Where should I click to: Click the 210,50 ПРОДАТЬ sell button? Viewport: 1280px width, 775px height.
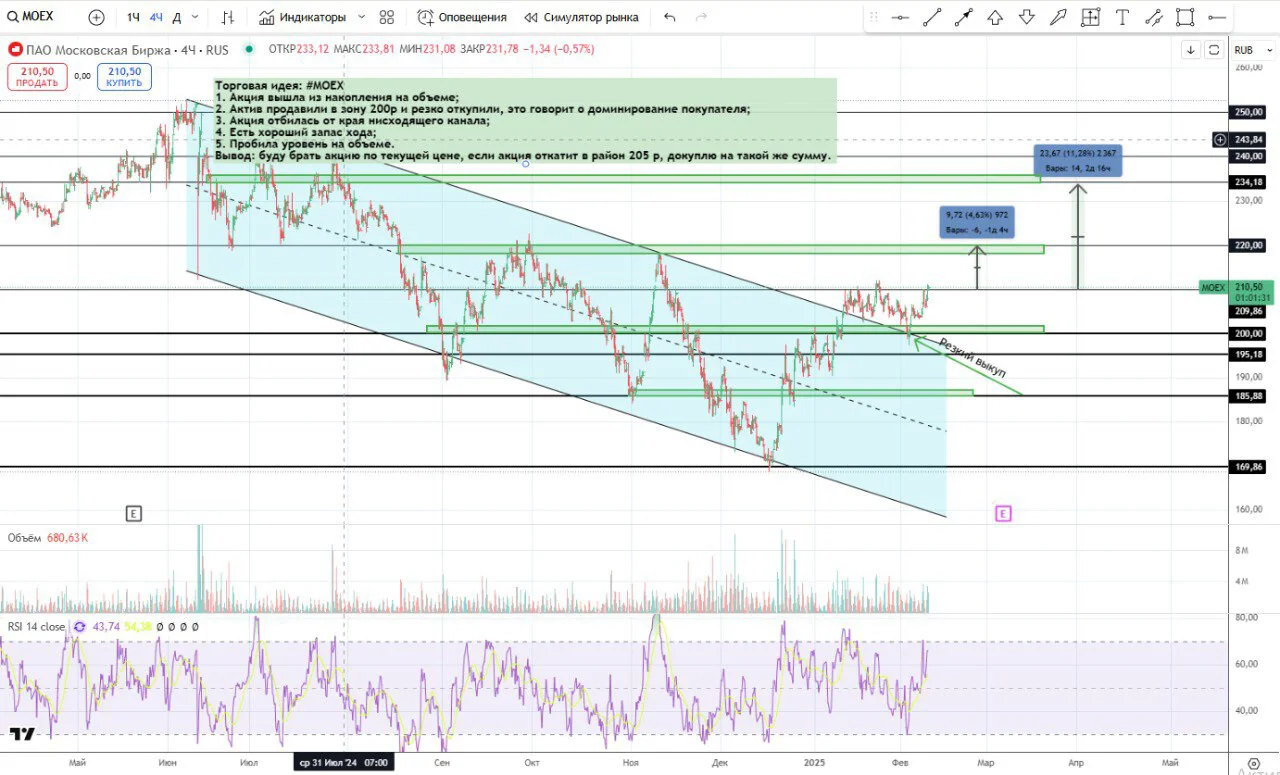pyautogui.click(x=37, y=76)
